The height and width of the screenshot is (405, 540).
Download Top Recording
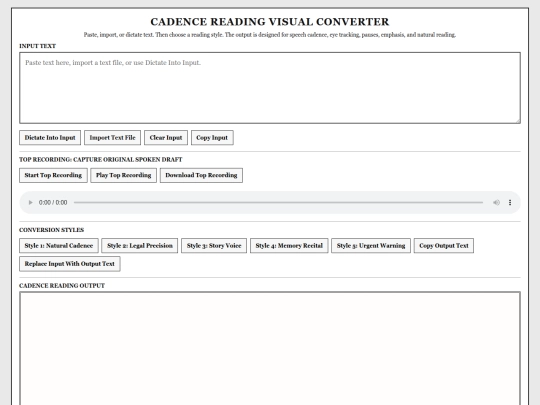point(201,175)
